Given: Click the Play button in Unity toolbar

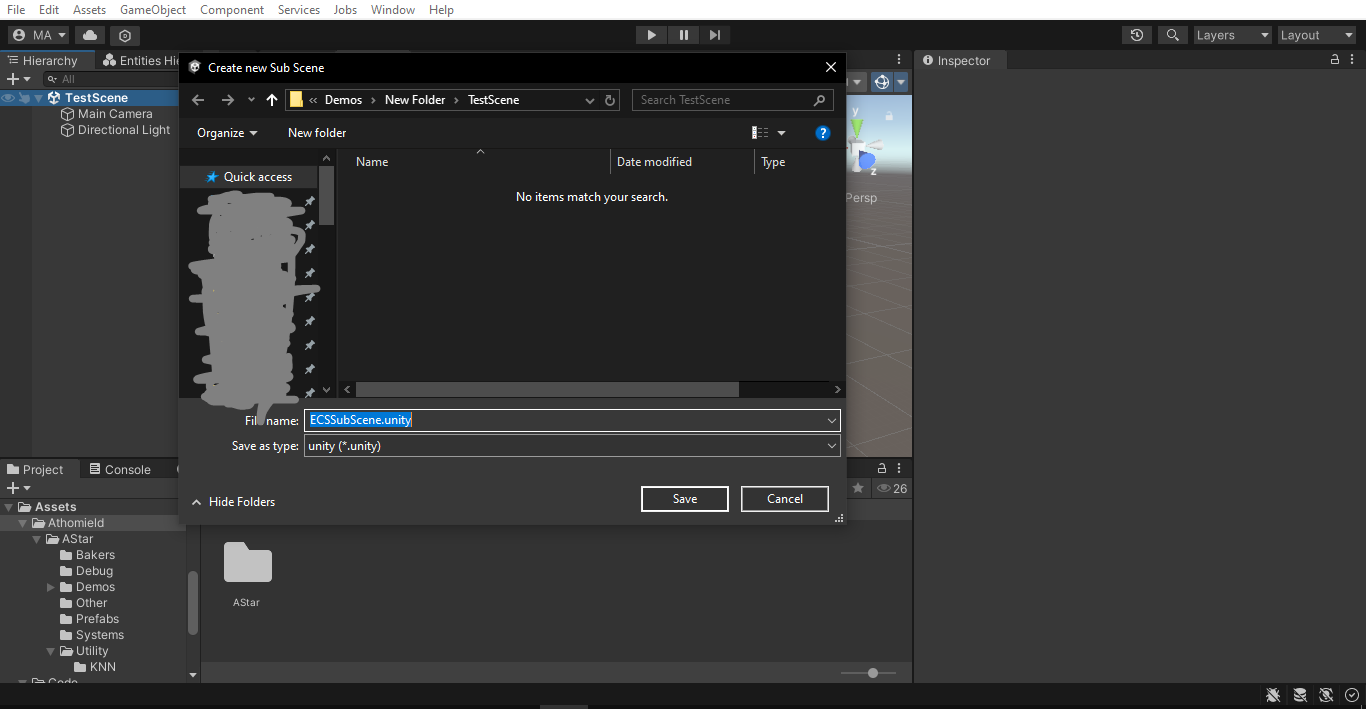Looking at the screenshot, I should point(651,35).
